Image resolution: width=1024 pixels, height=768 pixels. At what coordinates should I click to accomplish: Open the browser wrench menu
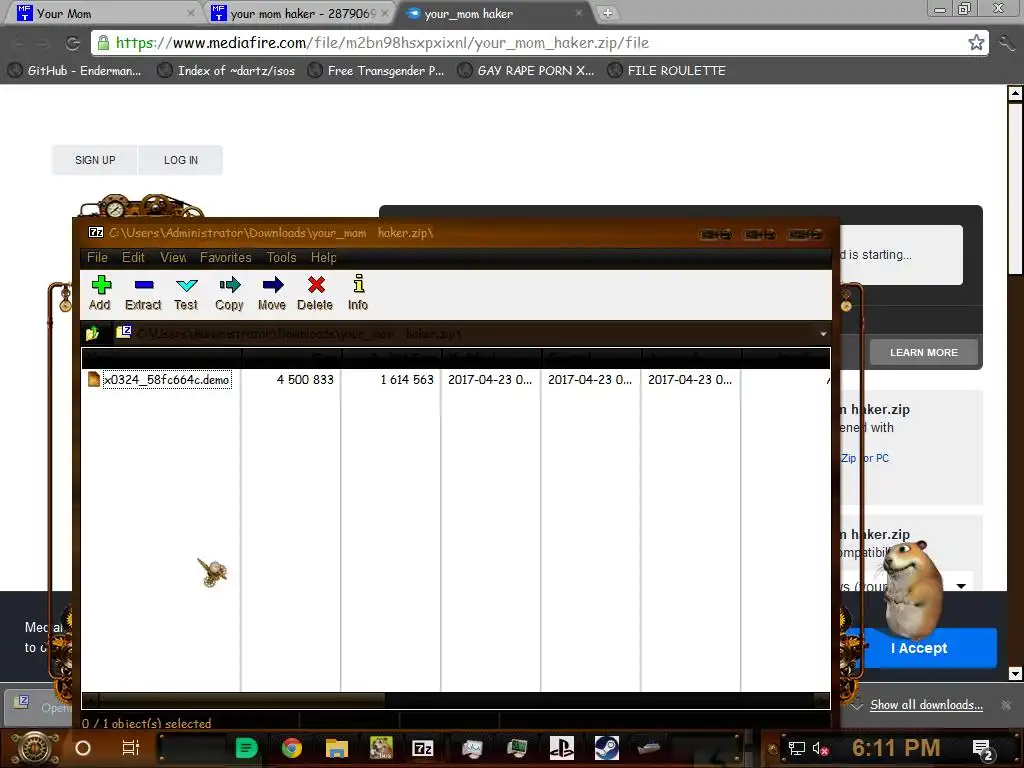click(1006, 43)
